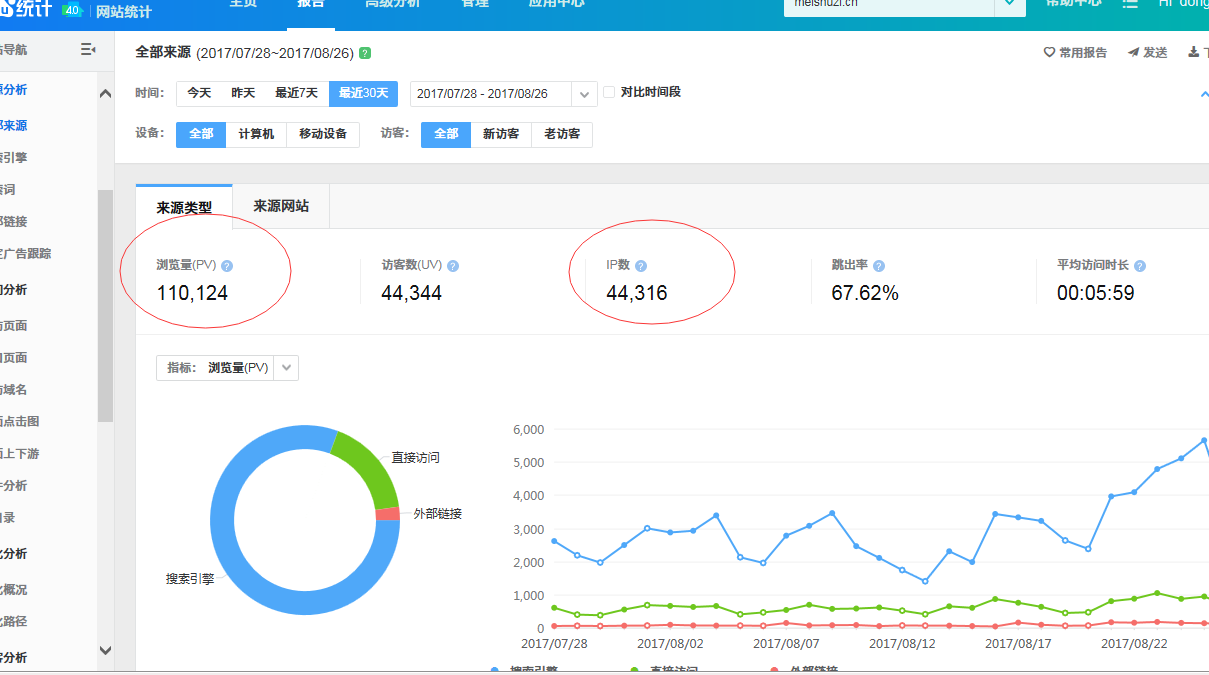
Task: Switch to the 来源网站 tab
Action: 281,206
